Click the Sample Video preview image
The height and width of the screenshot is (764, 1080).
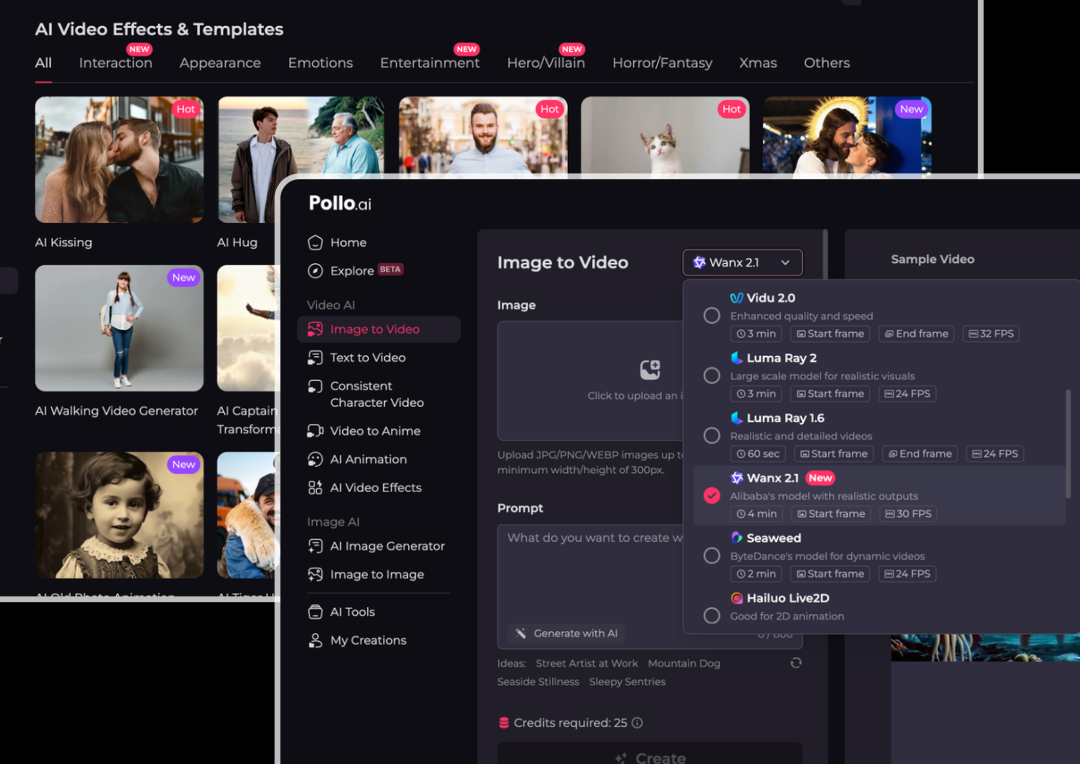coord(985,648)
